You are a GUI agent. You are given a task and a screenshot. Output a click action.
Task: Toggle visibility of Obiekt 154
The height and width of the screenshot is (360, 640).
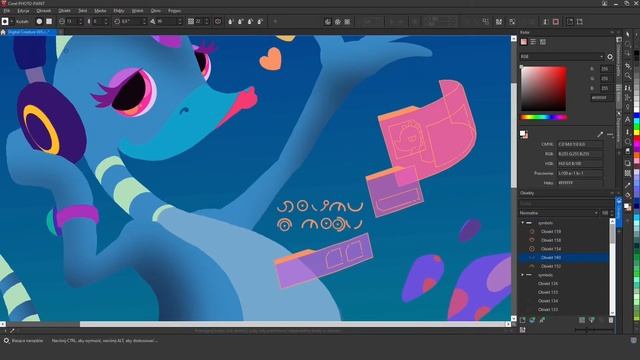[532, 249]
